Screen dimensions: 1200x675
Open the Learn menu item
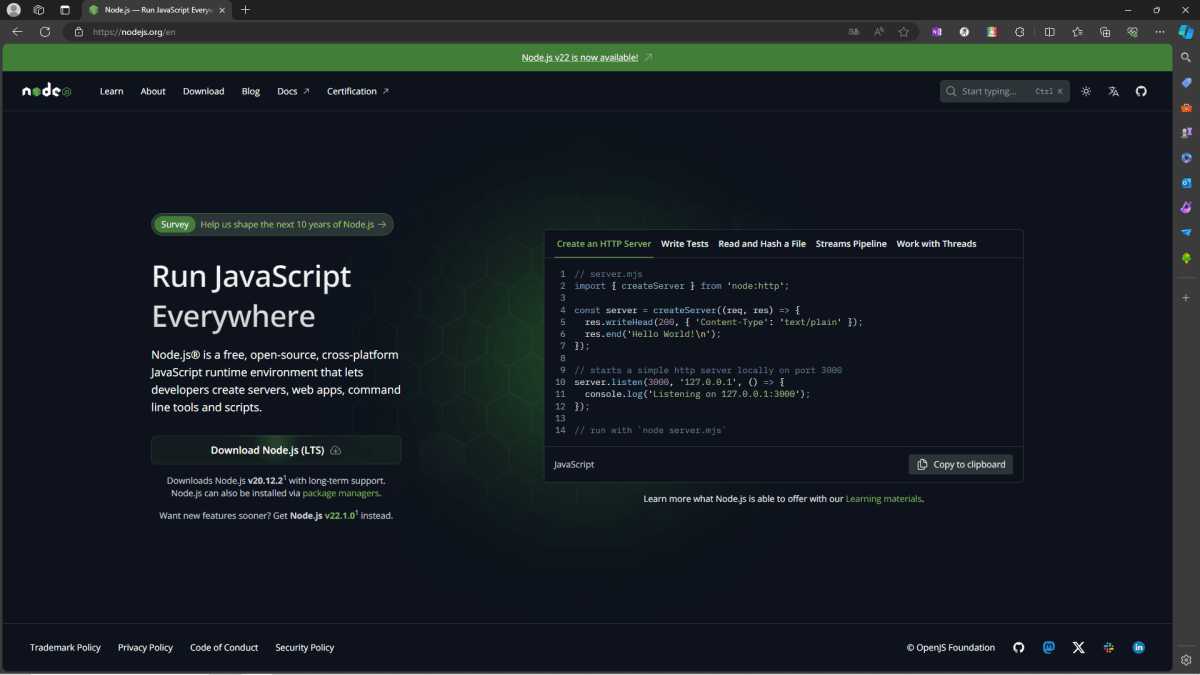pyautogui.click(x=111, y=91)
